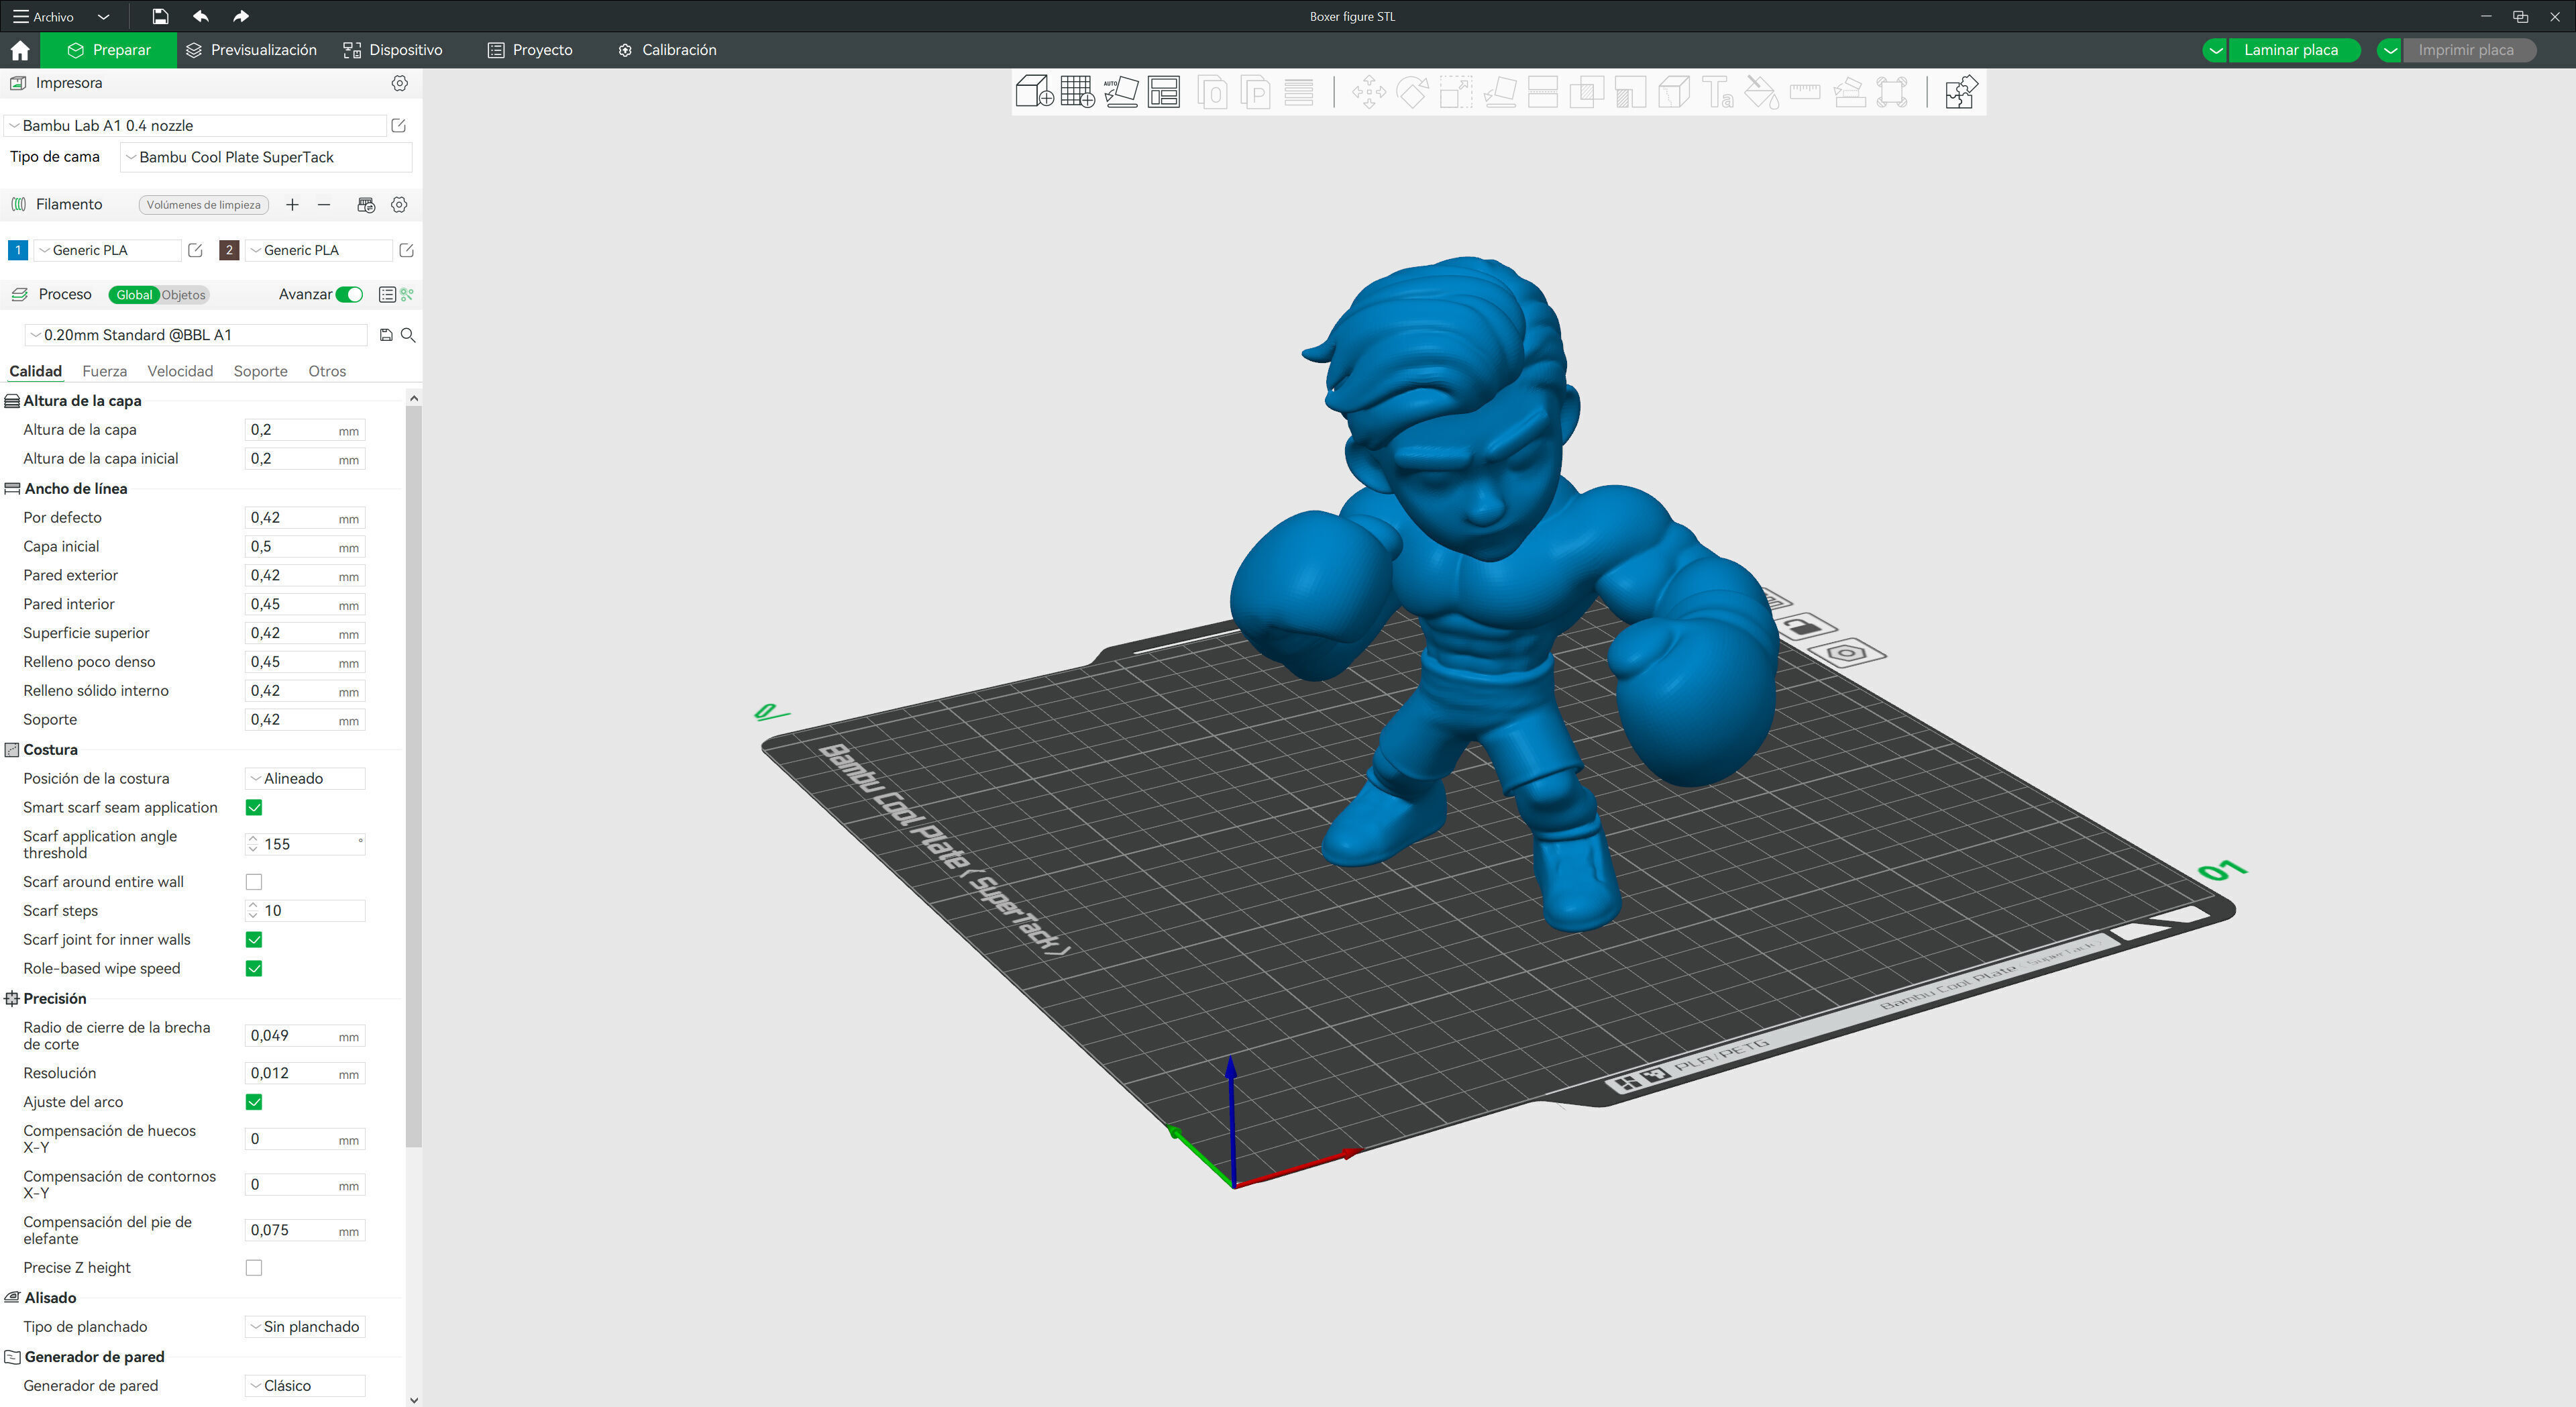The width and height of the screenshot is (2576, 1407).
Task: Click the Compare presets icon
Action: (407, 294)
